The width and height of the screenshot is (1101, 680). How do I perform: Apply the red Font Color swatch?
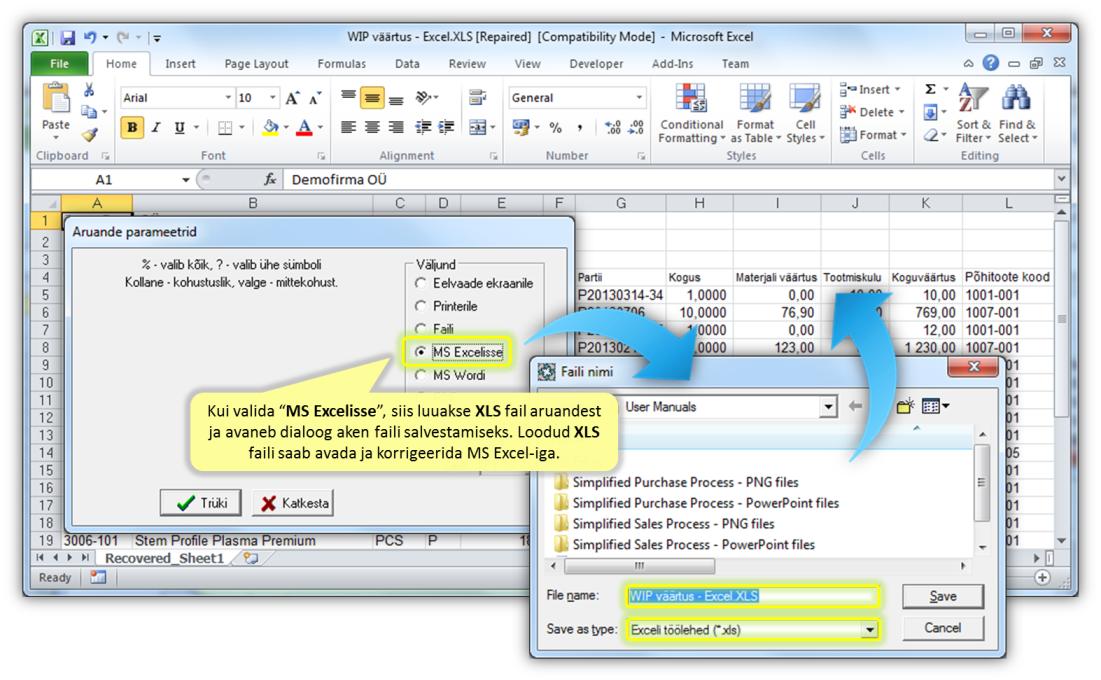tap(304, 127)
